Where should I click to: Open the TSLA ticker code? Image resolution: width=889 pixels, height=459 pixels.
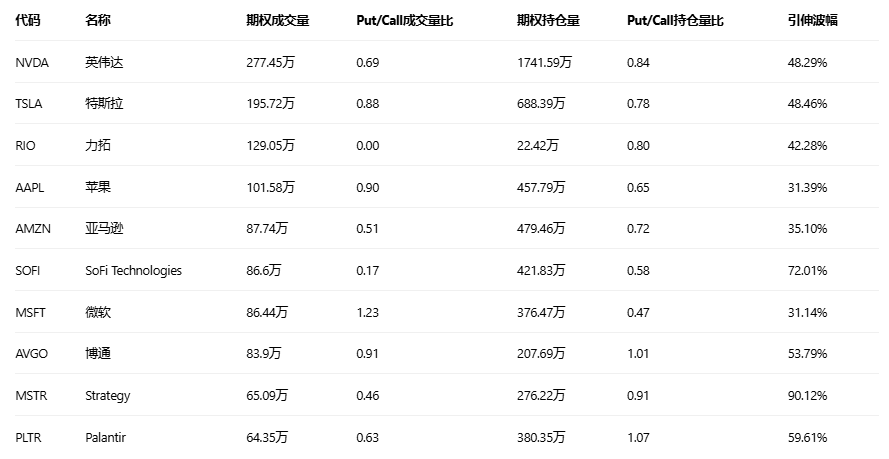pos(30,104)
